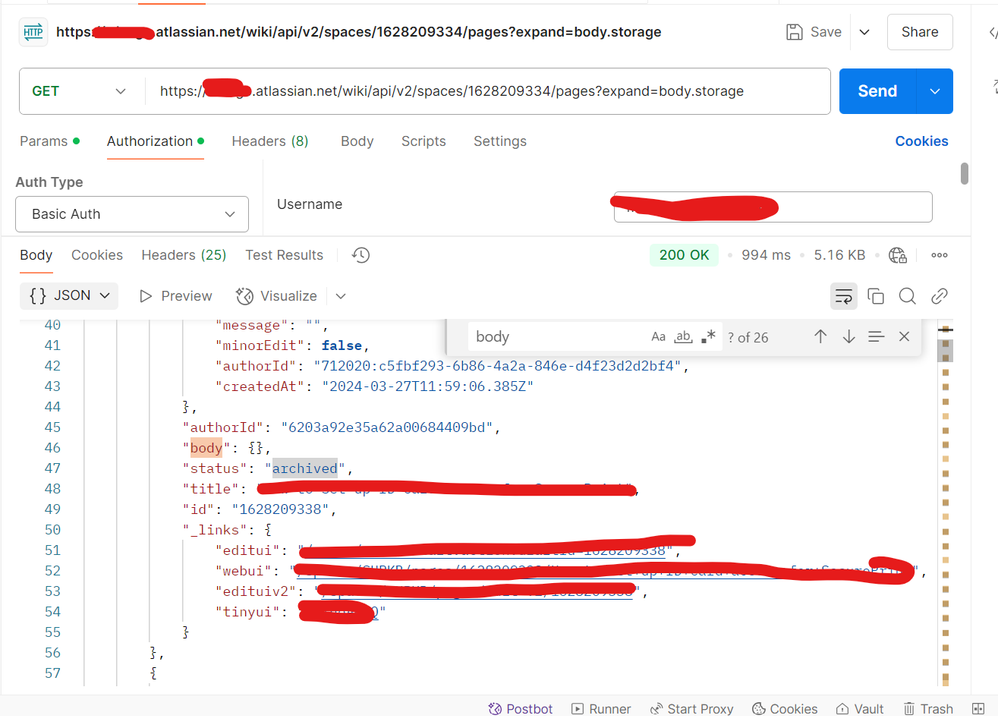
Task: Click the '? of 26' match counter
Action: 748,337
